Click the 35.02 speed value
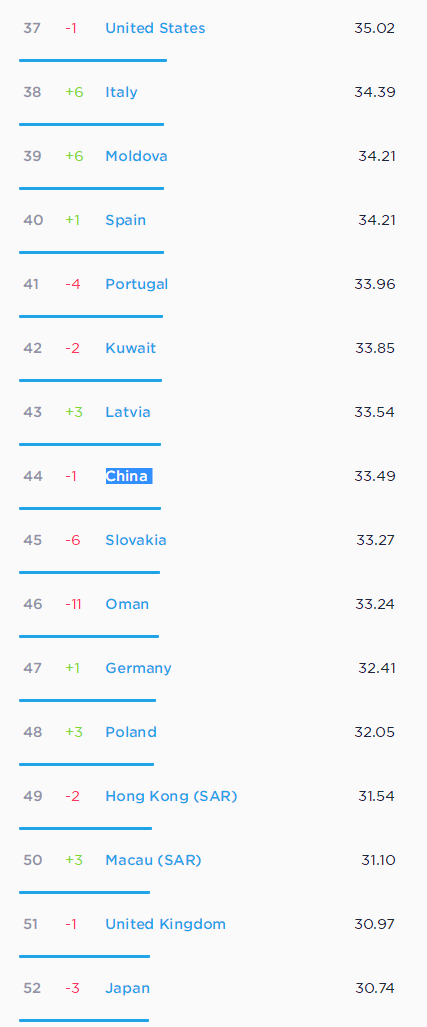 [x=375, y=28]
